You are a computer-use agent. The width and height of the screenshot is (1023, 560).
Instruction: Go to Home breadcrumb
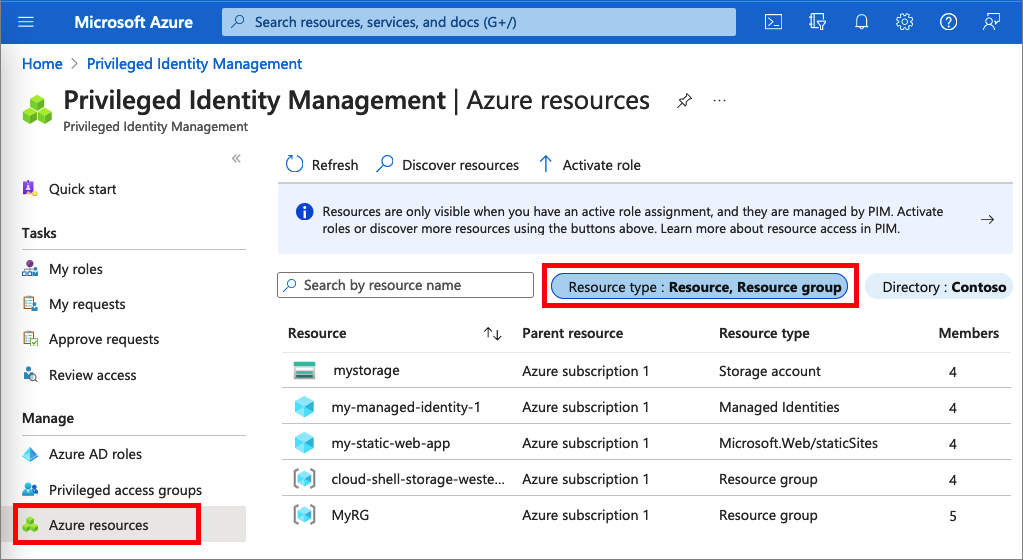[42, 64]
